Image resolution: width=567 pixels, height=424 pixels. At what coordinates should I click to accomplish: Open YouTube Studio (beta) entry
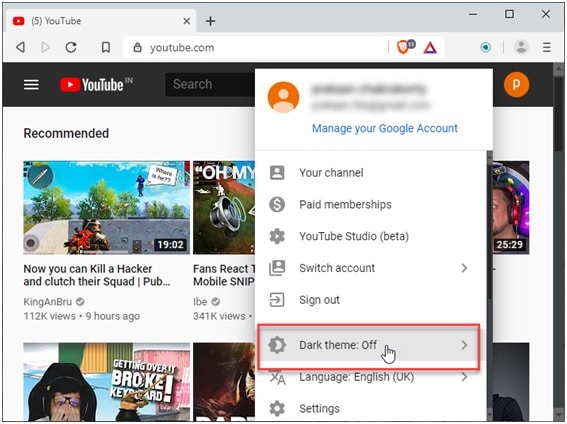[371, 236]
